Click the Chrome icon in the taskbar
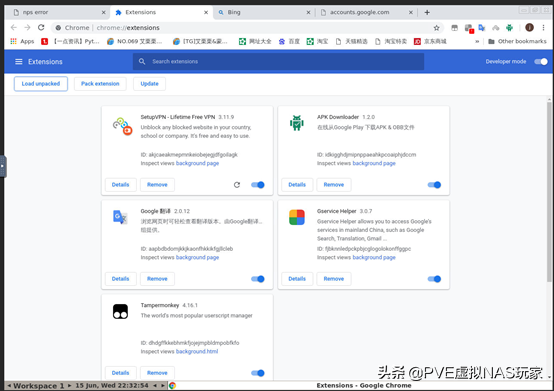This screenshot has height=391, width=554. tap(172, 385)
